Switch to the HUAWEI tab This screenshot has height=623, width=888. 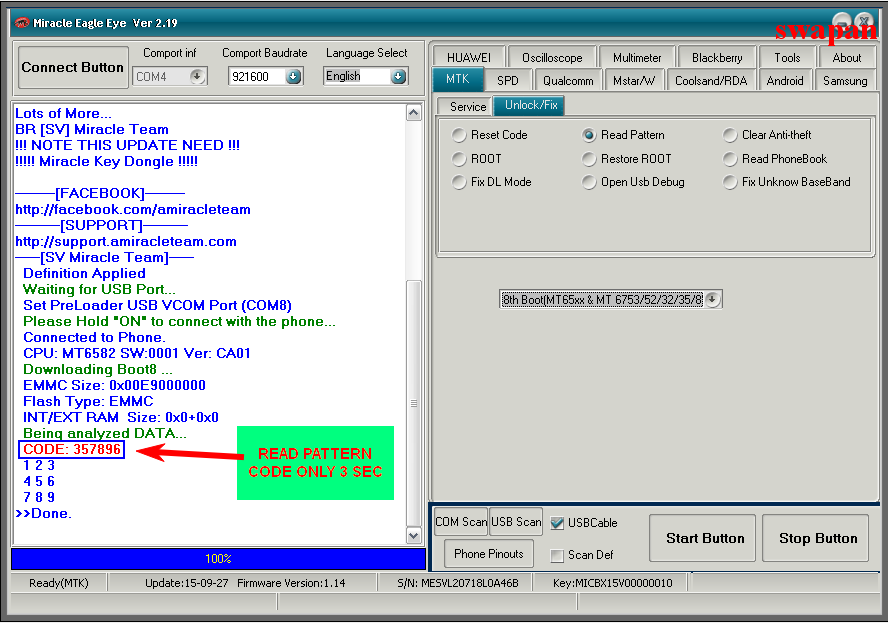pos(469,57)
